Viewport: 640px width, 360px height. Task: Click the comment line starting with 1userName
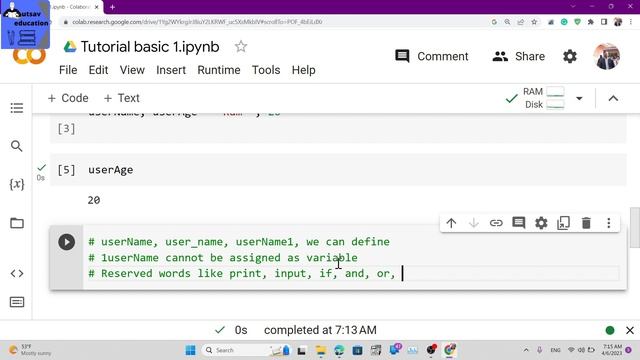(x=223, y=258)
